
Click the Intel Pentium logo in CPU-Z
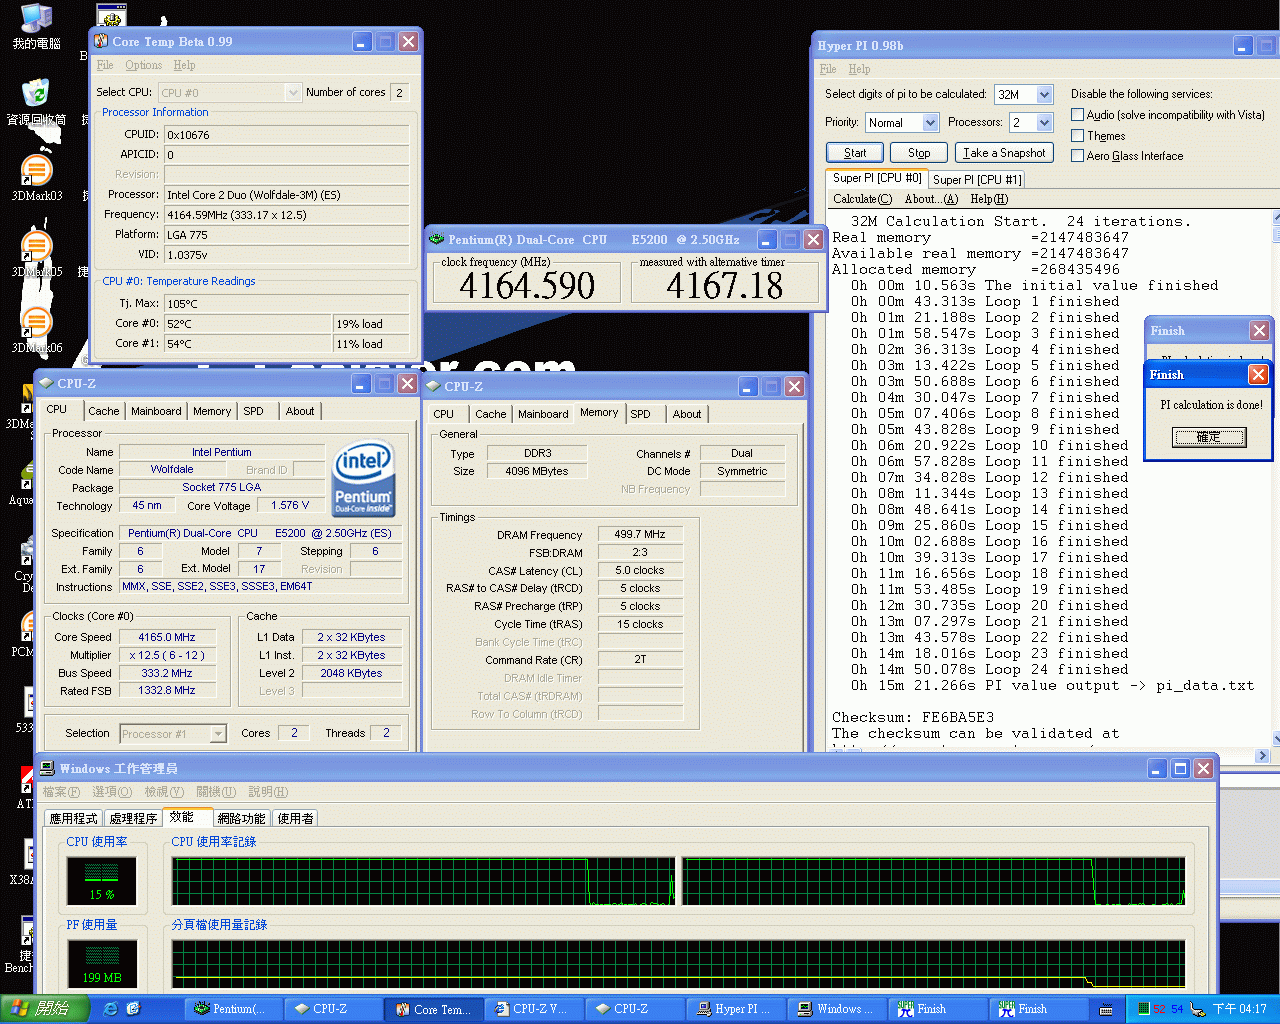tap(364, 478)
